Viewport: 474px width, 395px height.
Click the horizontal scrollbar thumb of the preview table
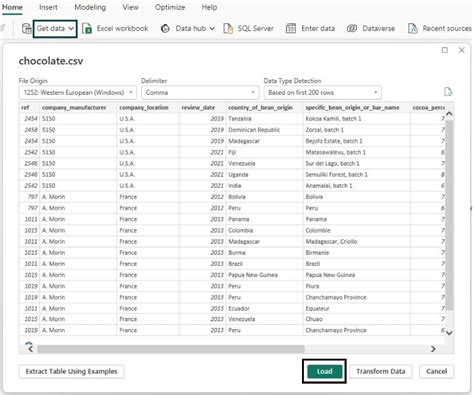point(171,349)
